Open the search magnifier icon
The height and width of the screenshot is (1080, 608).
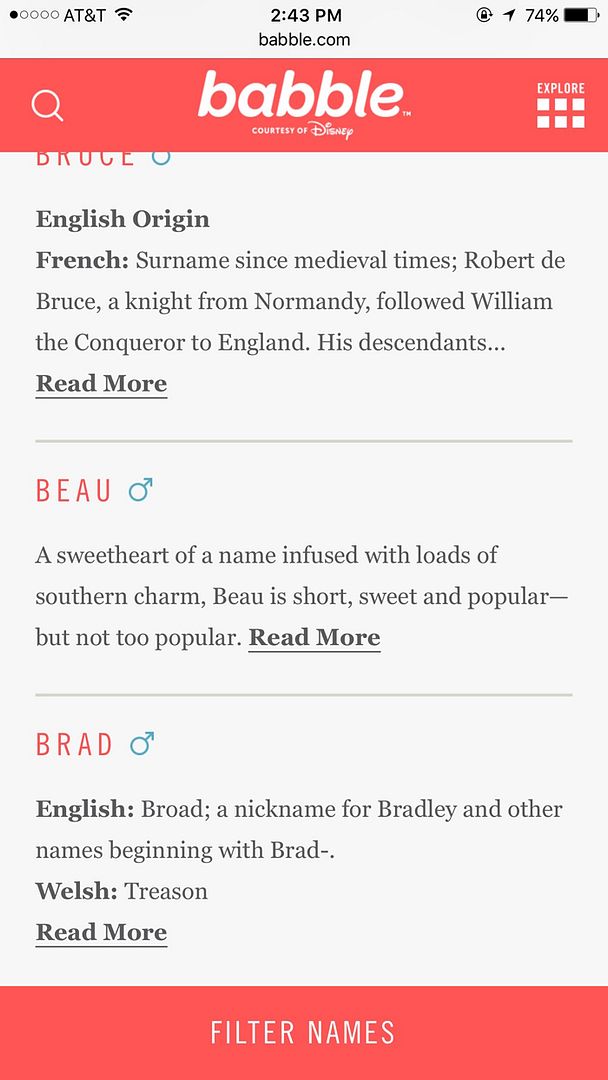[48, 106]
